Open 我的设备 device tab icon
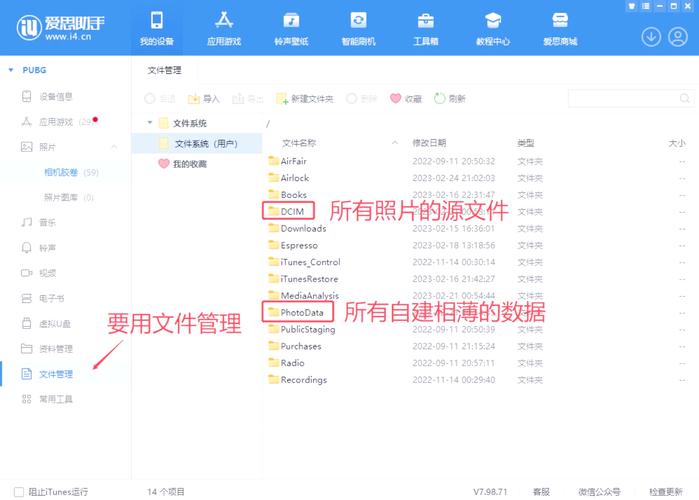The width and height of the screenshot is (699, 500). point(156,20)
